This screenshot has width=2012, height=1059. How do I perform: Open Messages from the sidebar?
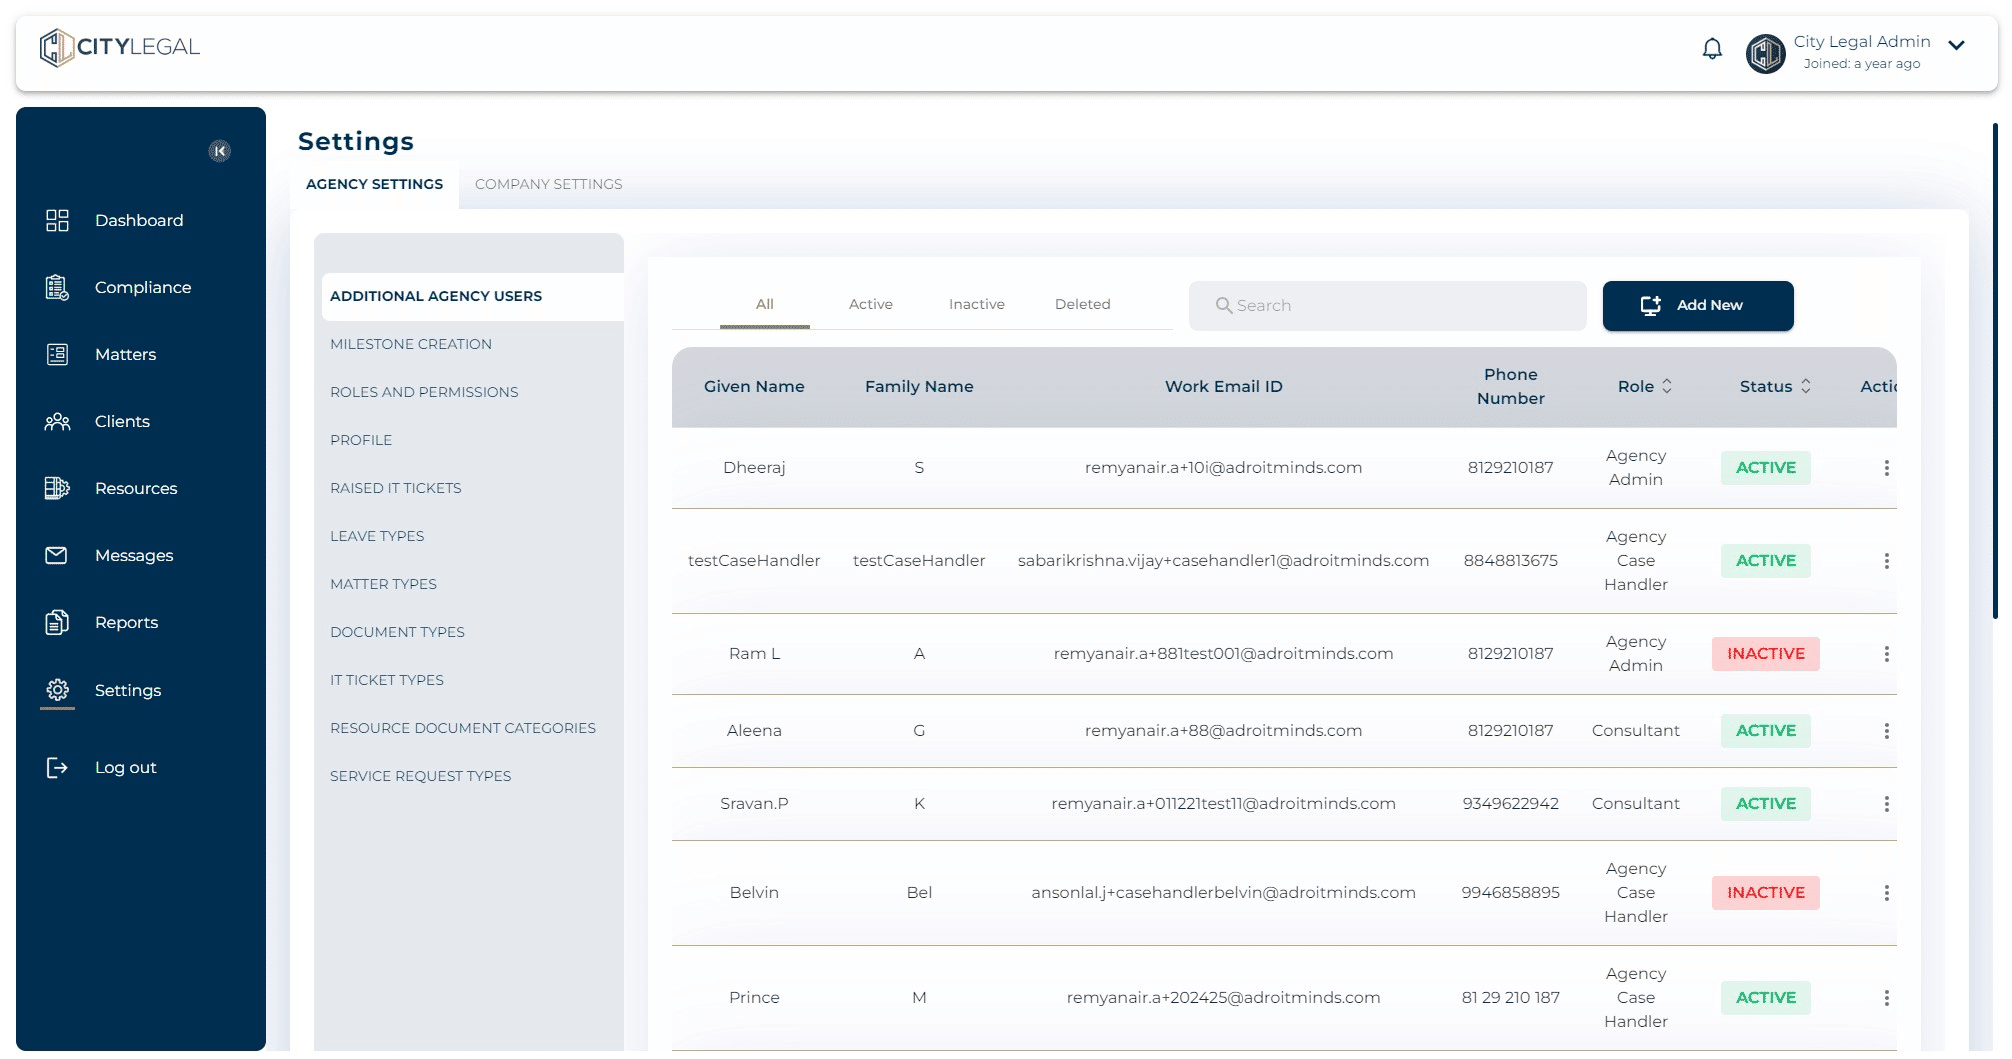[x=134, y=555]
